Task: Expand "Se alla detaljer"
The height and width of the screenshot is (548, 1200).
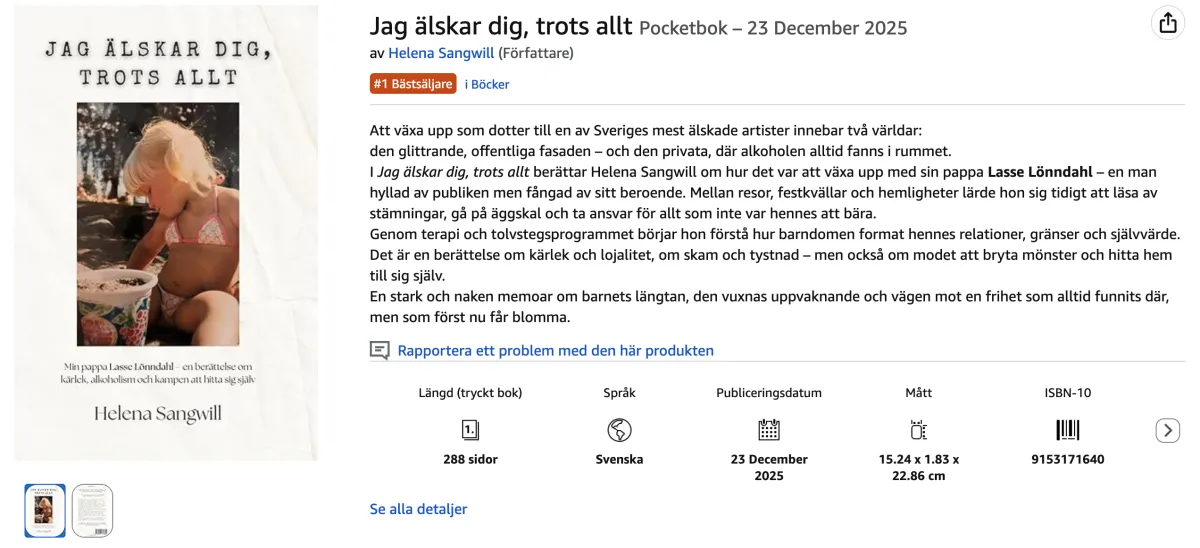Action: coord(418,509)
